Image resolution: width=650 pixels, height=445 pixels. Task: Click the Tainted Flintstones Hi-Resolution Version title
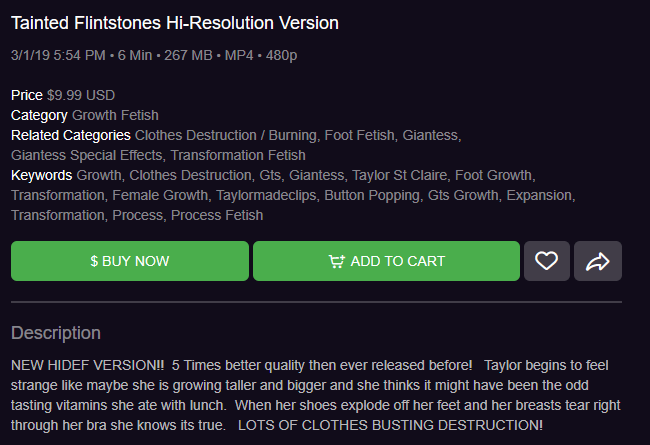[175, 23]
